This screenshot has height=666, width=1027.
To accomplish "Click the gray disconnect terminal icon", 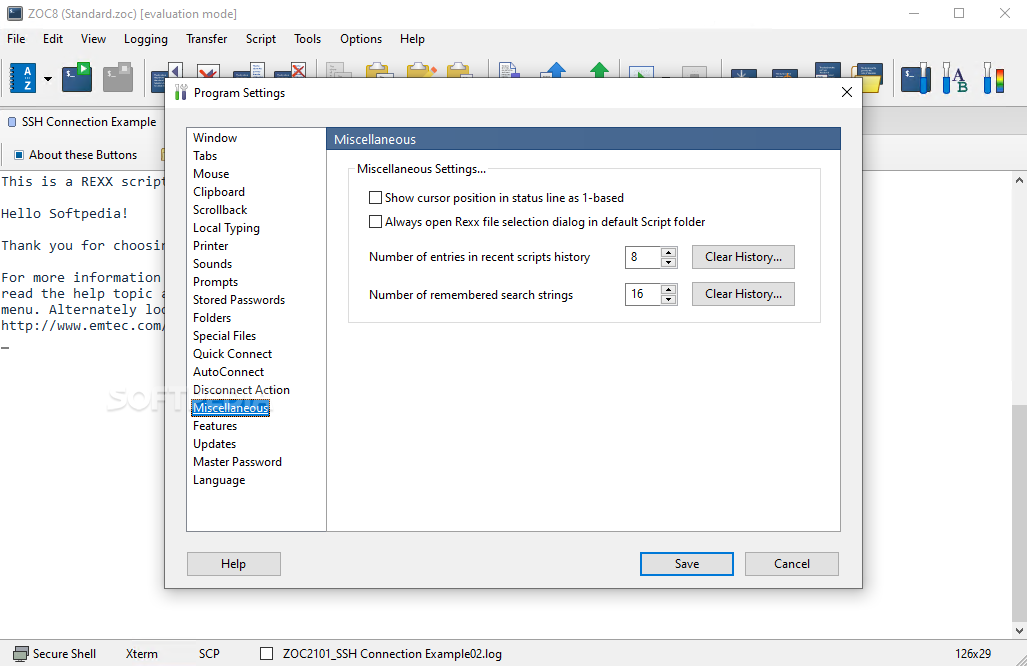I will tap(118, 77).
